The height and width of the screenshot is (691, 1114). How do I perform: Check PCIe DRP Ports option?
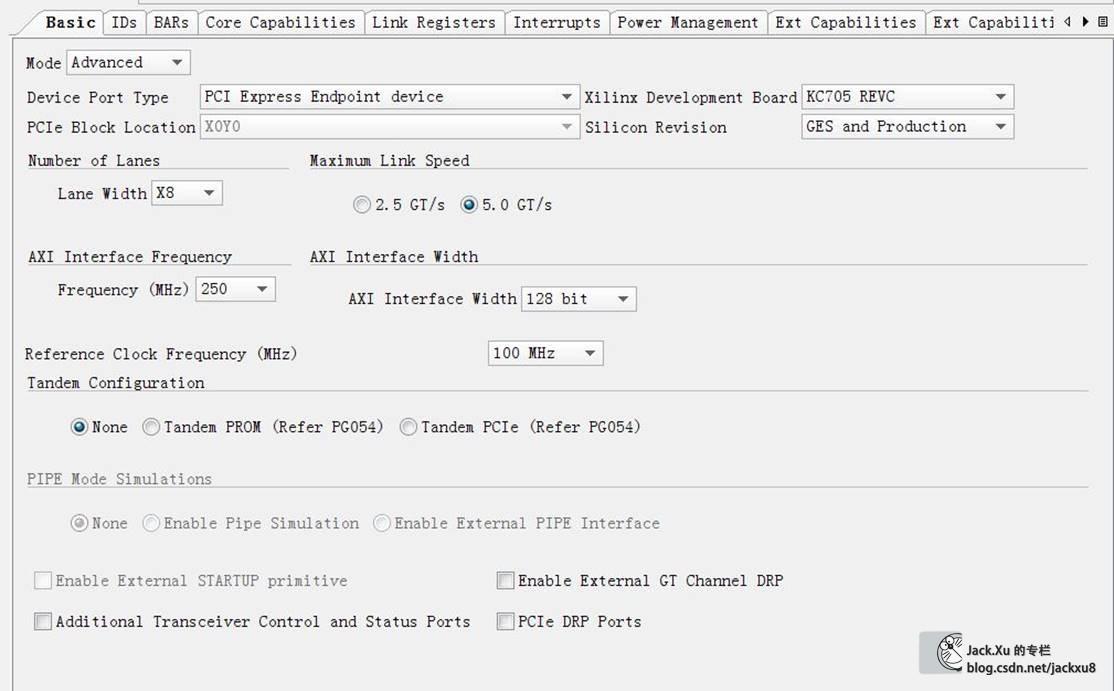(506, 622)
